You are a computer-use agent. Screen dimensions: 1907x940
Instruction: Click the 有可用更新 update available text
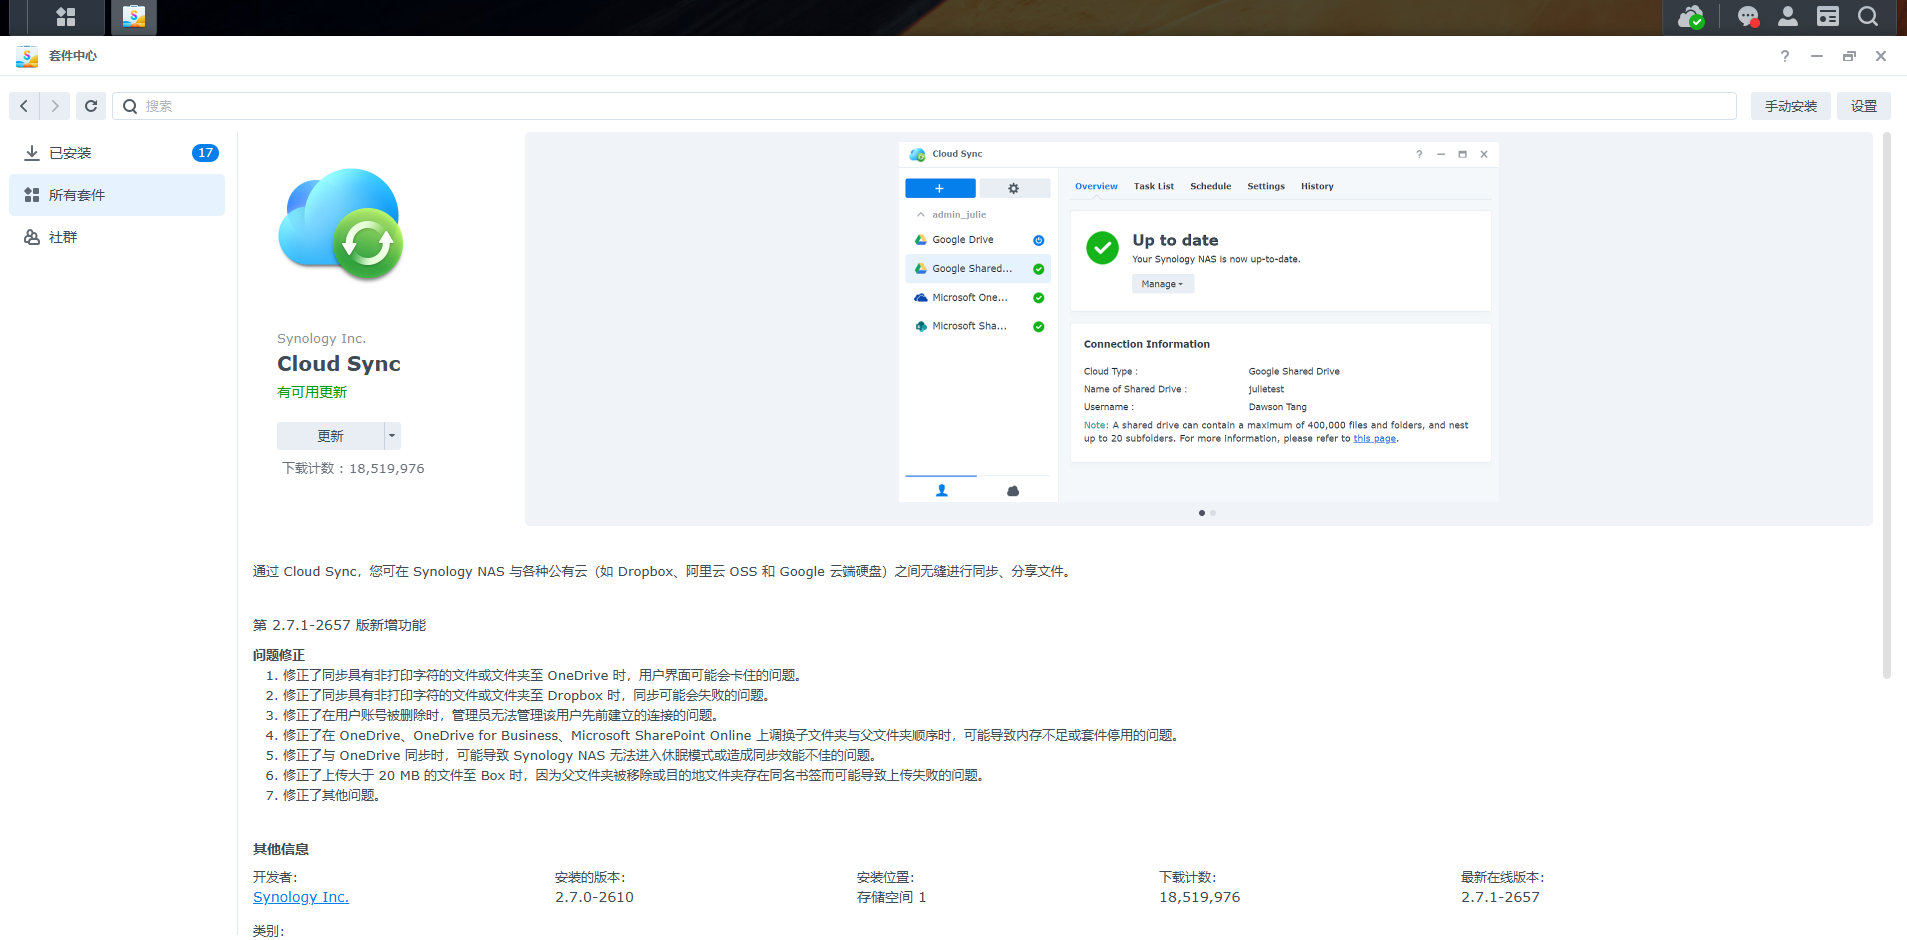pyautogui.click(x=312, y=392)
